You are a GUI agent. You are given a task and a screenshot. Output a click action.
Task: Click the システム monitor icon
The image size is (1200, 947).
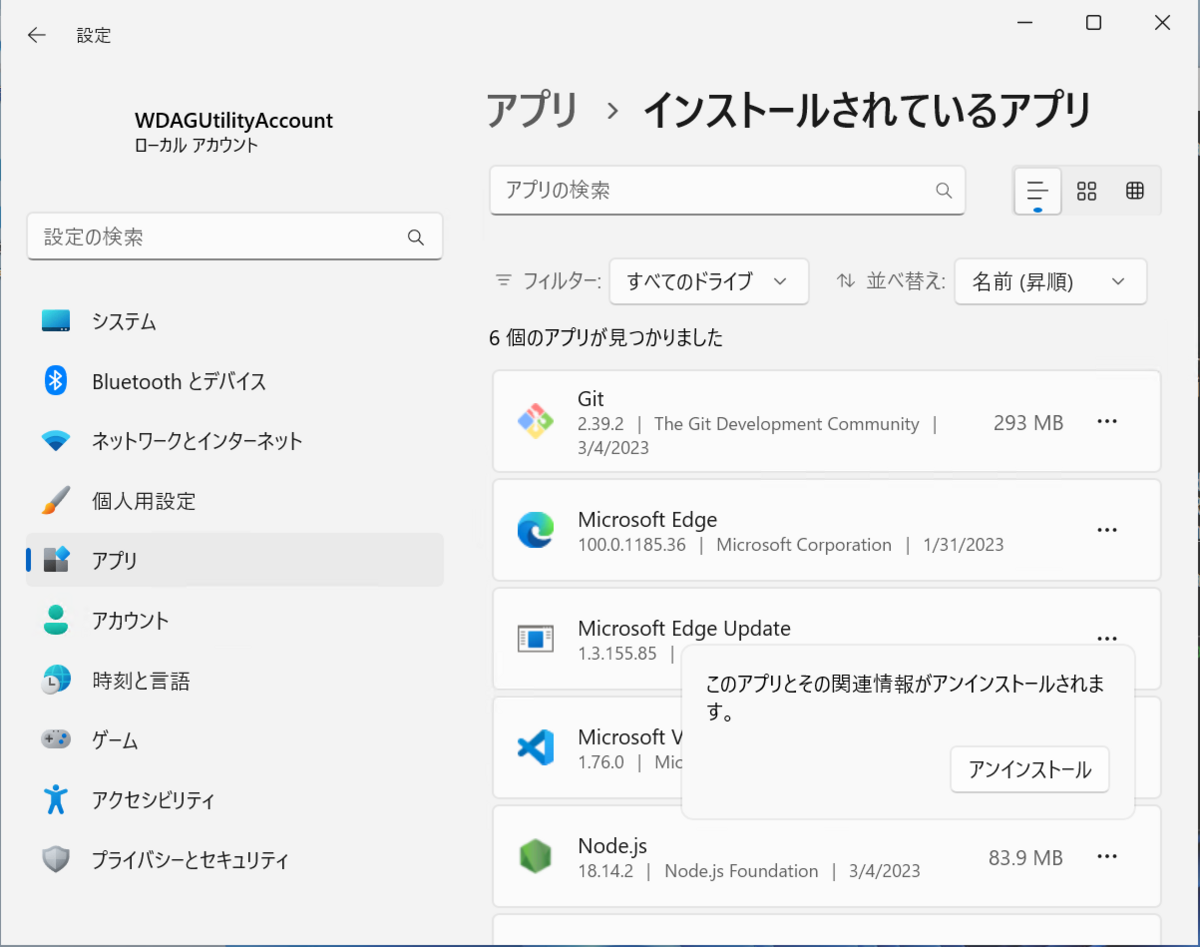[x=56, y=321]
